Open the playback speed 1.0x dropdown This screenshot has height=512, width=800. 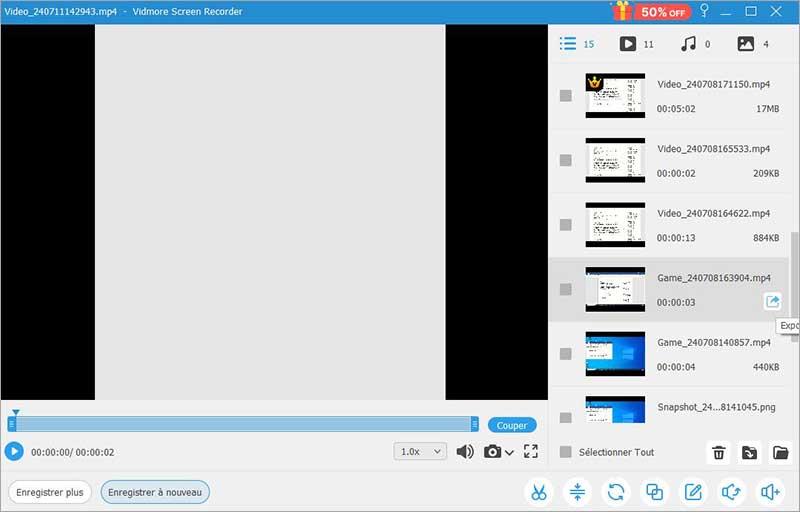coord(420,451)
